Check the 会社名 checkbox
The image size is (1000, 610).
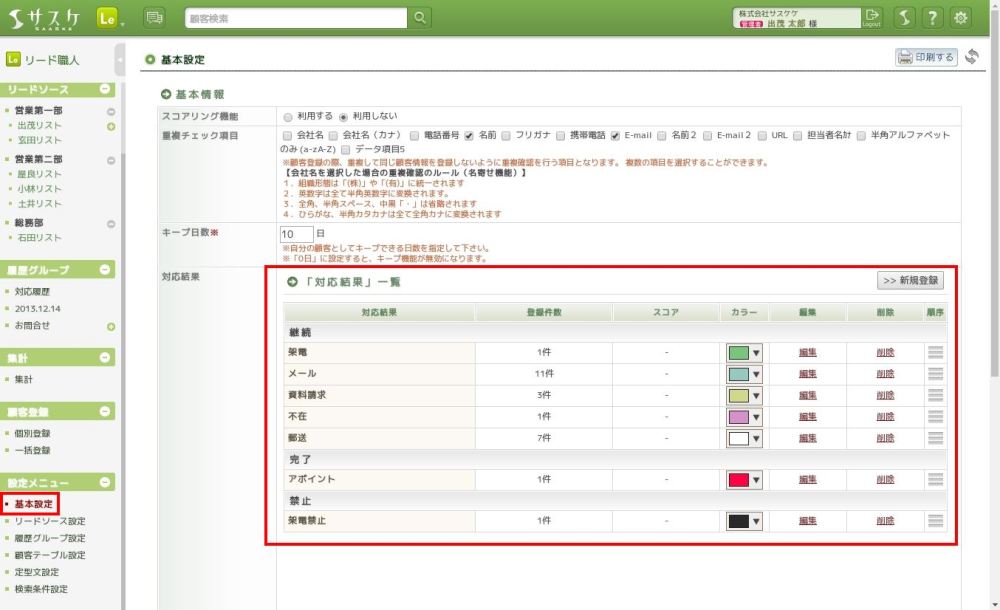(x=288, y=135)
